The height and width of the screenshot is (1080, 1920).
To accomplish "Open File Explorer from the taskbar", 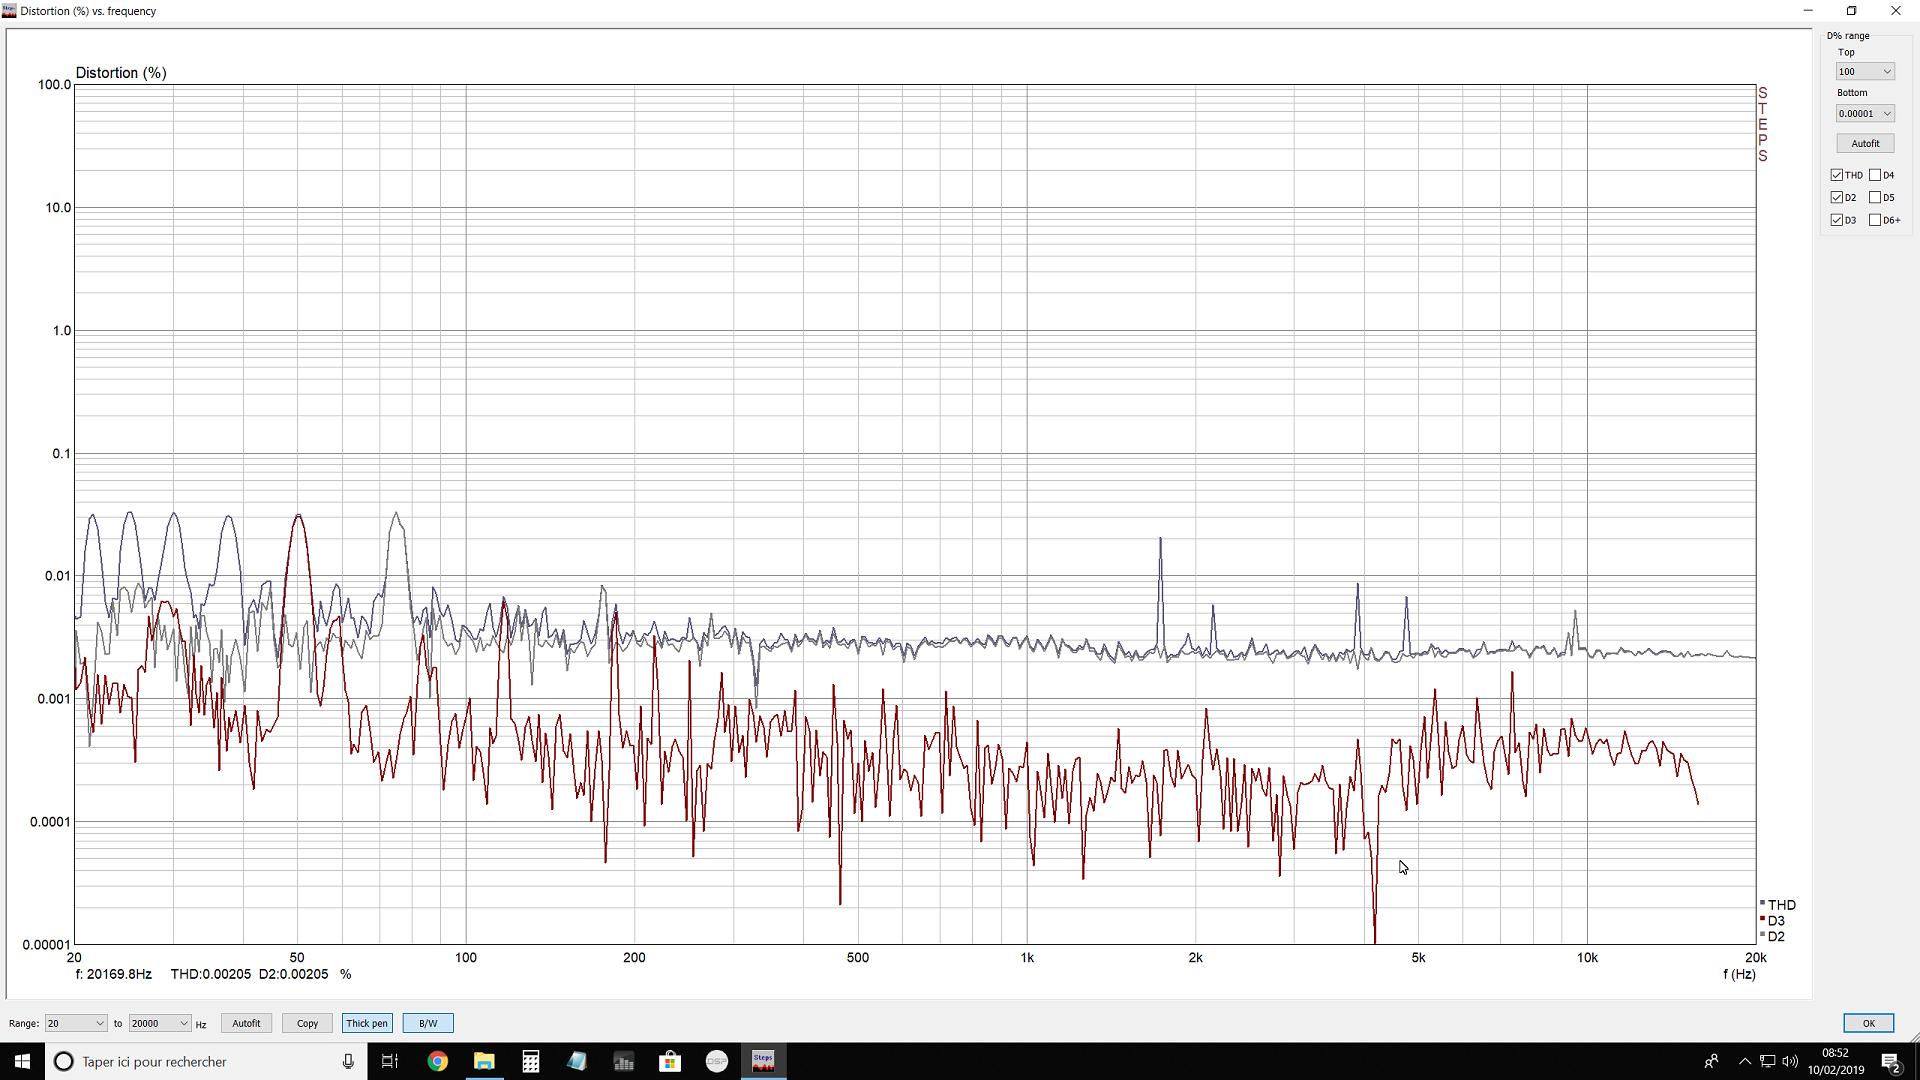I will 484,1061.
